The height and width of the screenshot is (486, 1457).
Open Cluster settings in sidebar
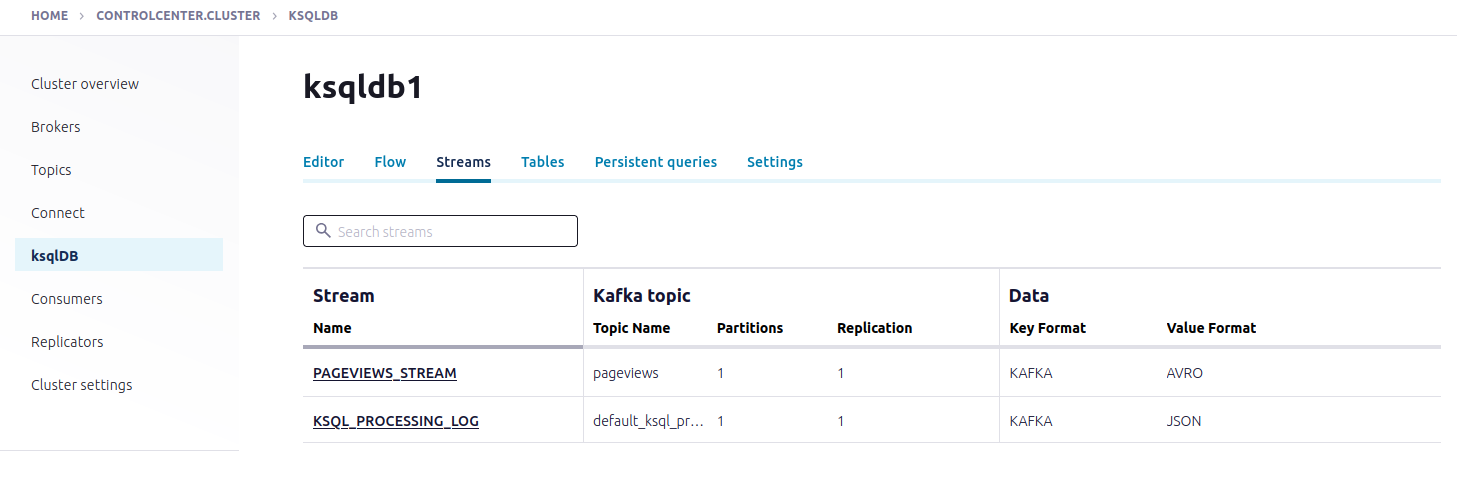(82, 385)
